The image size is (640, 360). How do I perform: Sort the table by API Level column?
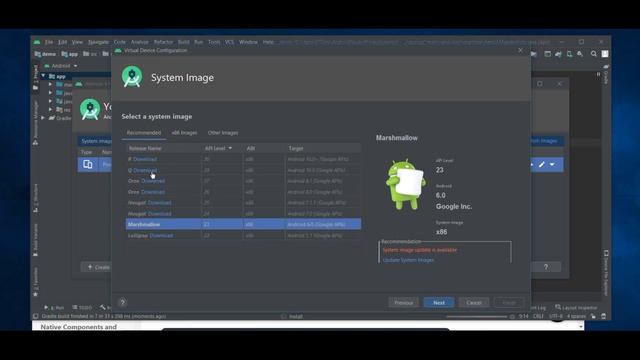click(218, 148)
